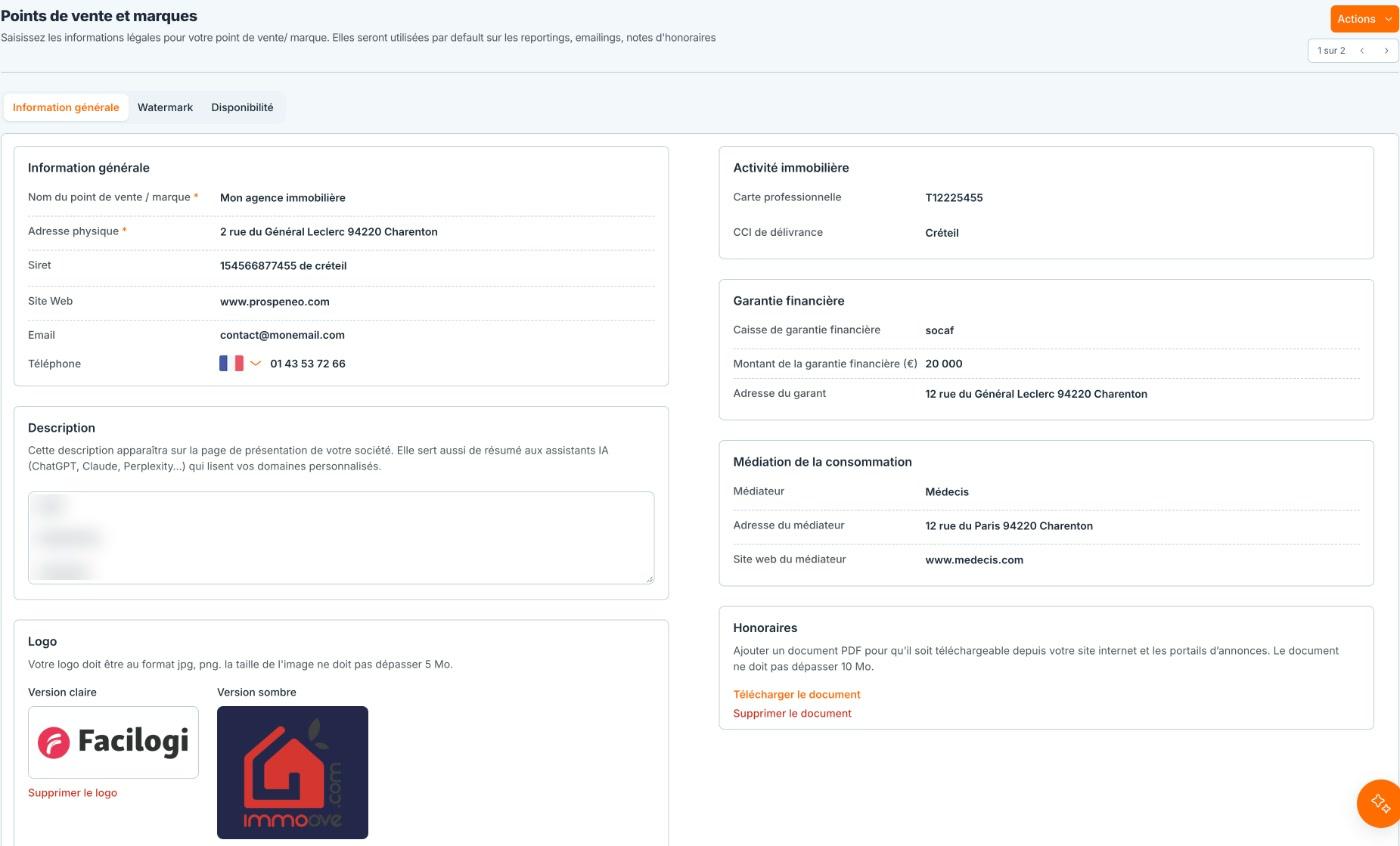Viewport: 1400px width, 846px height.
Task: Switch to the Watermark tab
Action: [165, 107]
